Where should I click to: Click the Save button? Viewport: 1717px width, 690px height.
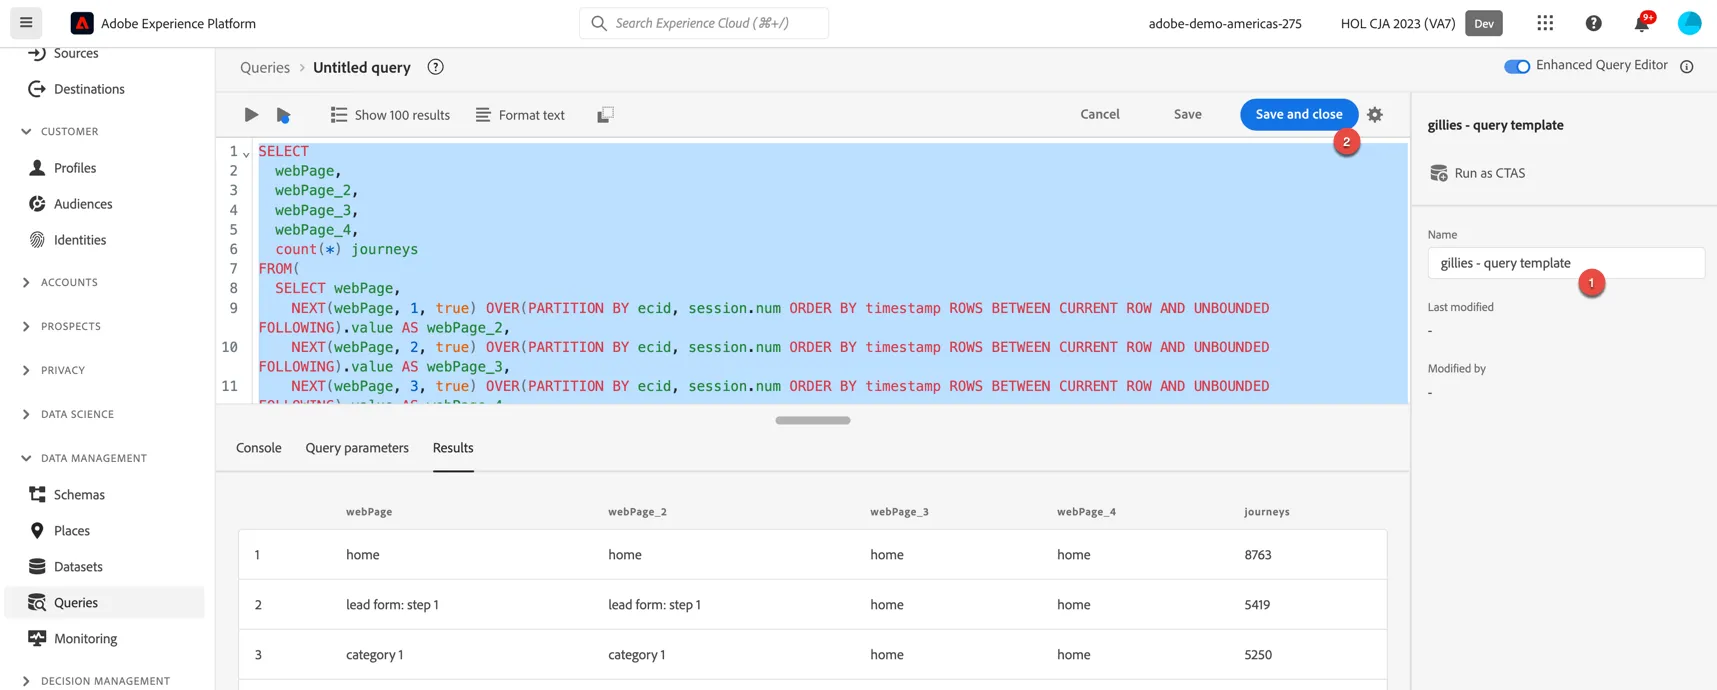pos(1188,114)
